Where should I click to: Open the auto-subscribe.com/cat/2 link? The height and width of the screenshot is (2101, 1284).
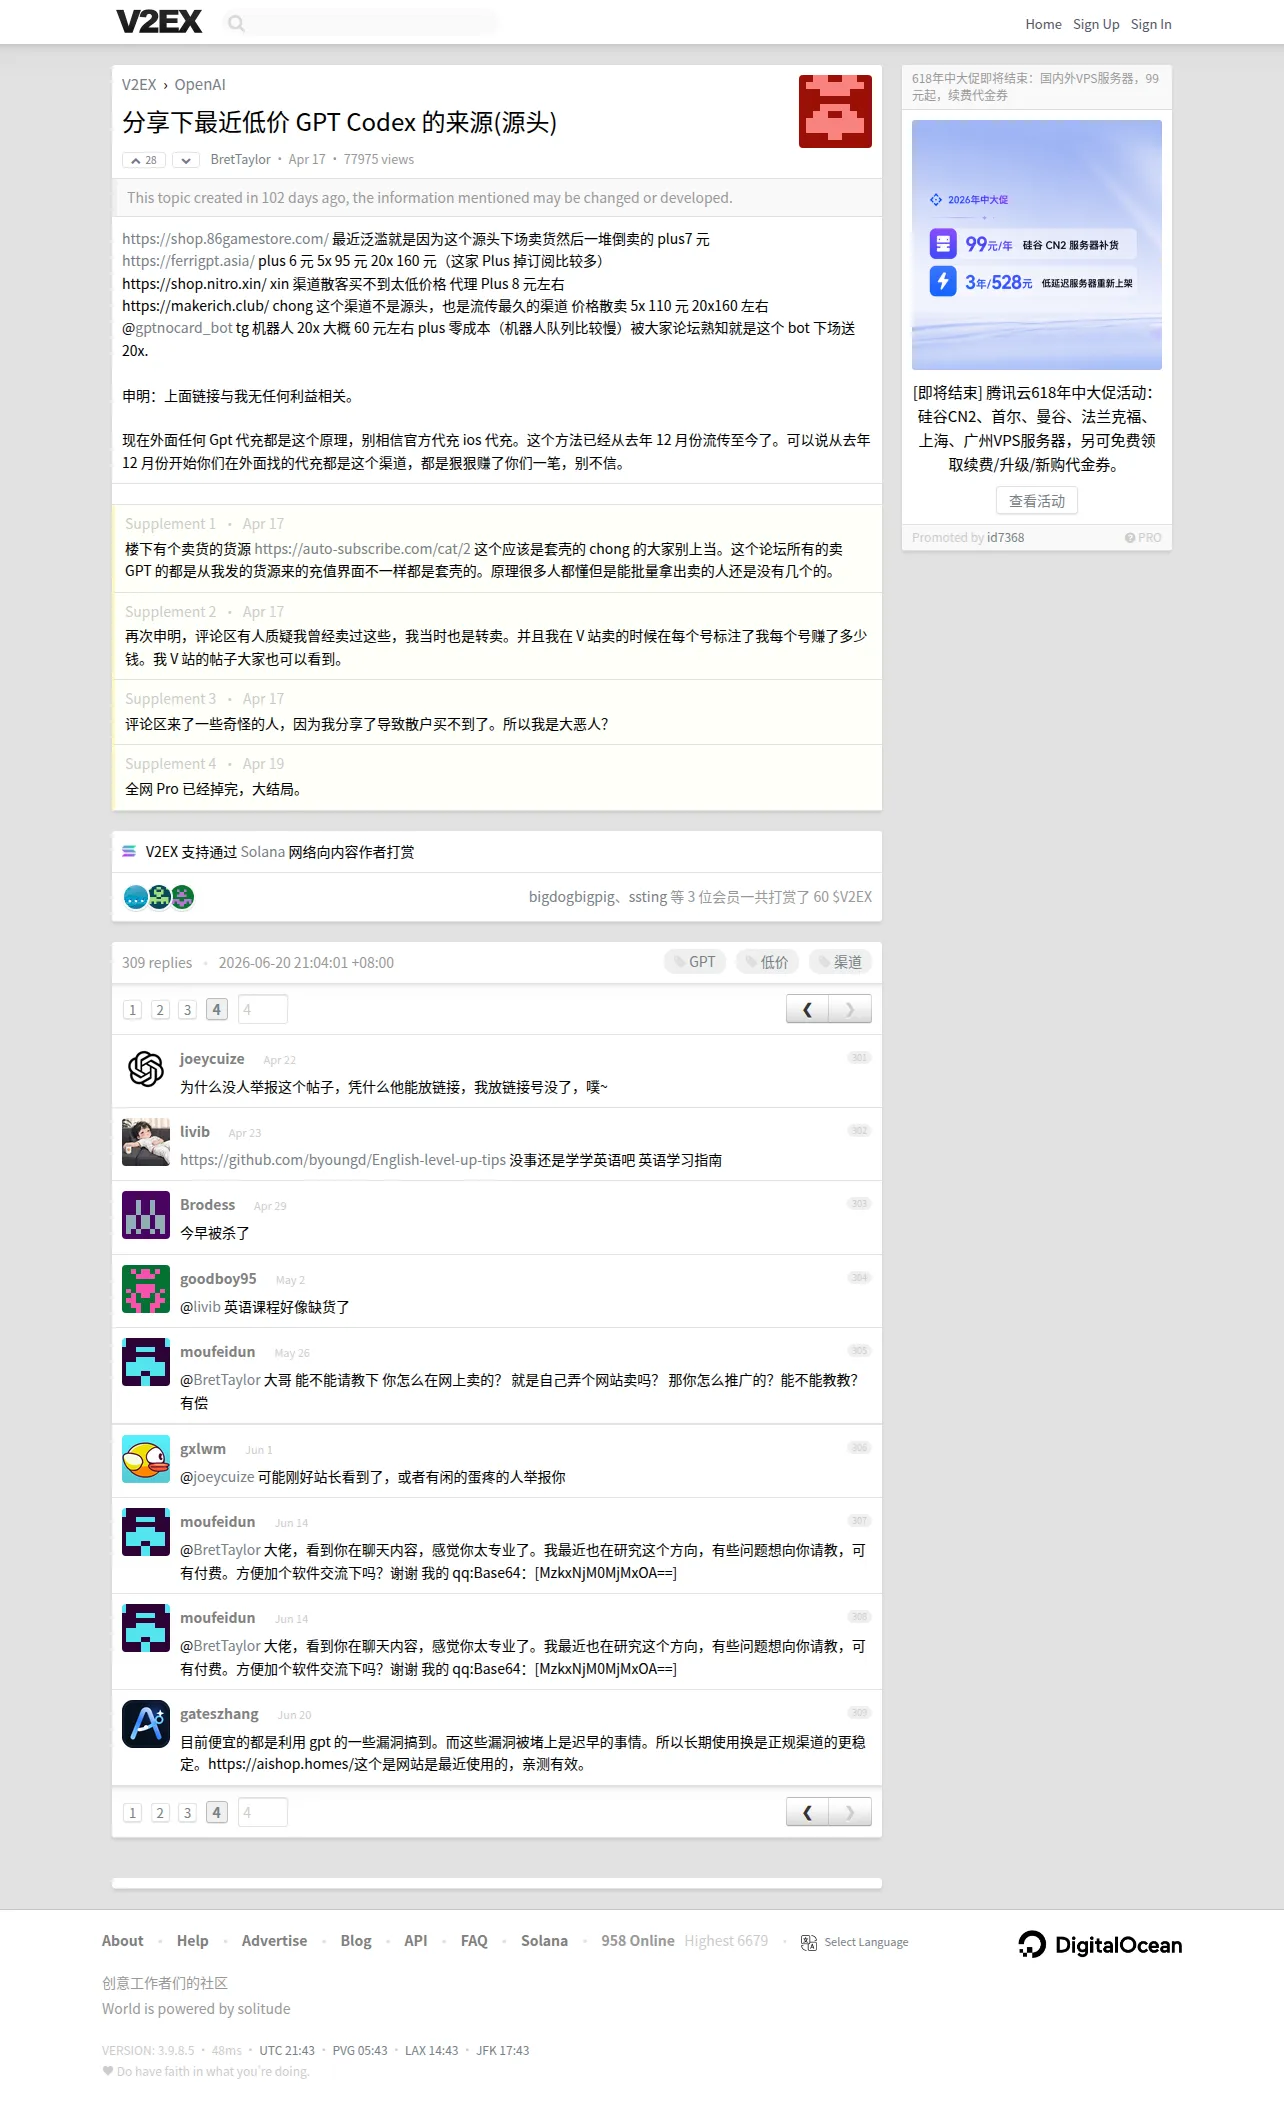[363, 550]
